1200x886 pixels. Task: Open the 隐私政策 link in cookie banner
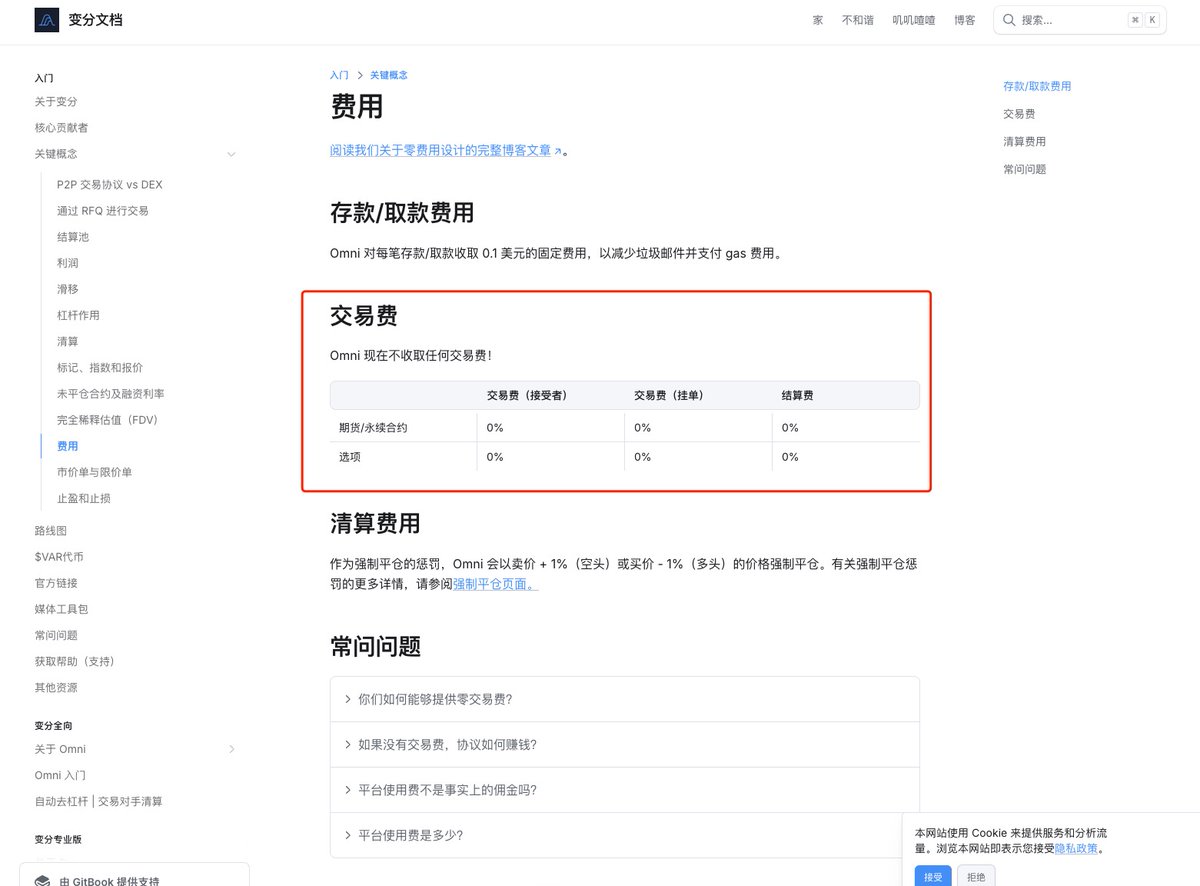point(1077,848)
